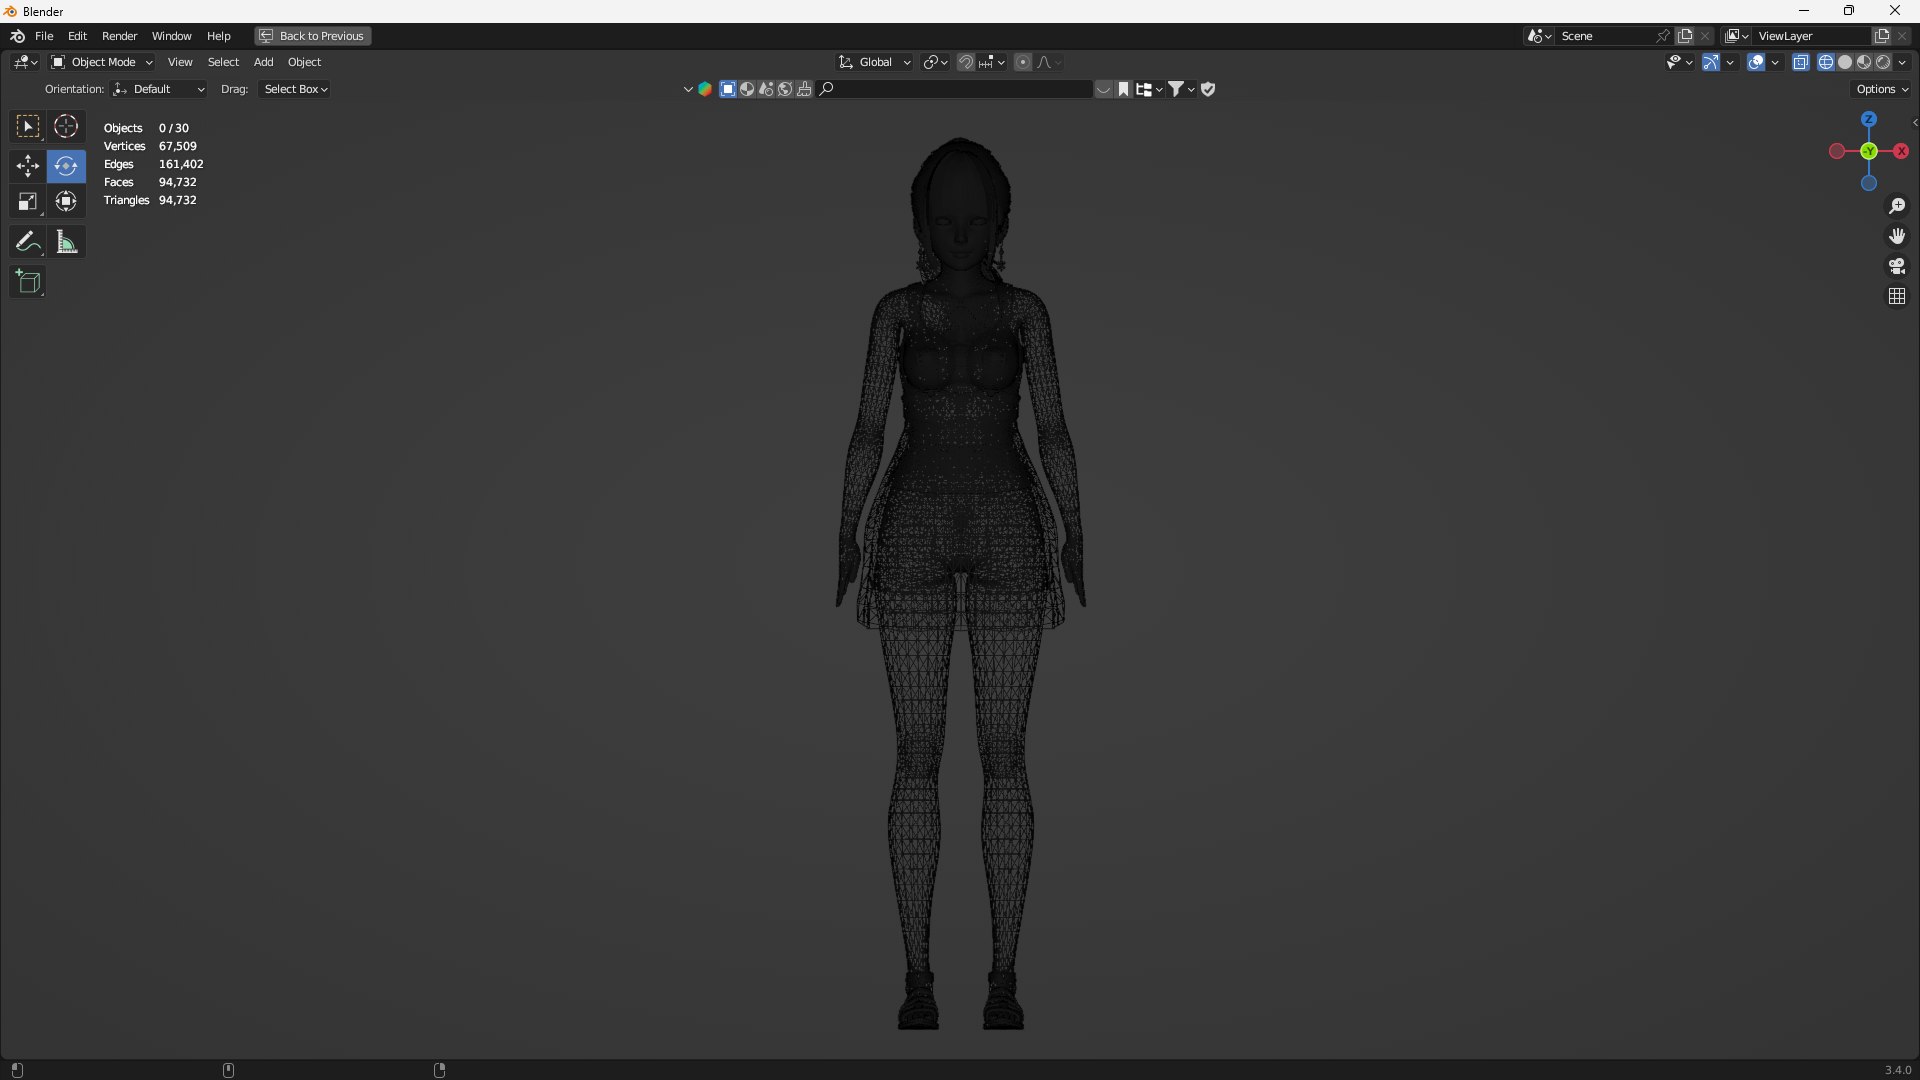
Task: Open the Drag Select Box dropdown
Action: click(x=295, y=89)
